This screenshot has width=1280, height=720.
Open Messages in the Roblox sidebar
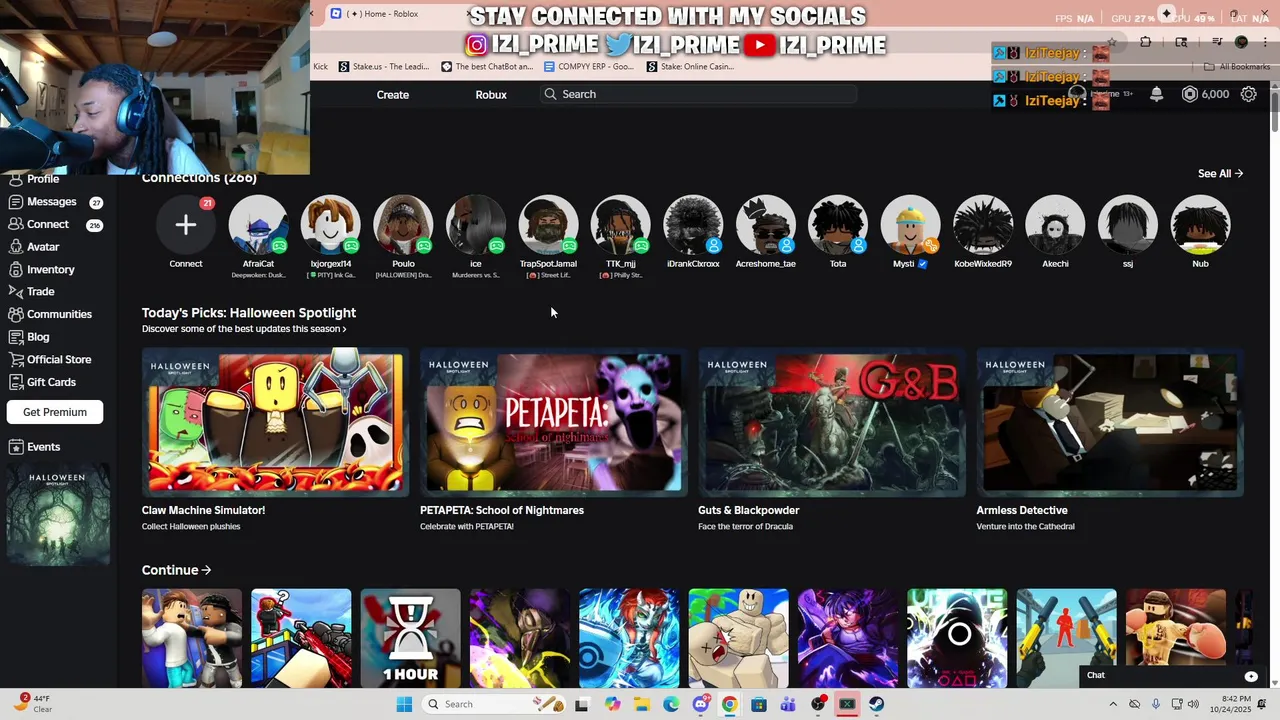point(52,201)
